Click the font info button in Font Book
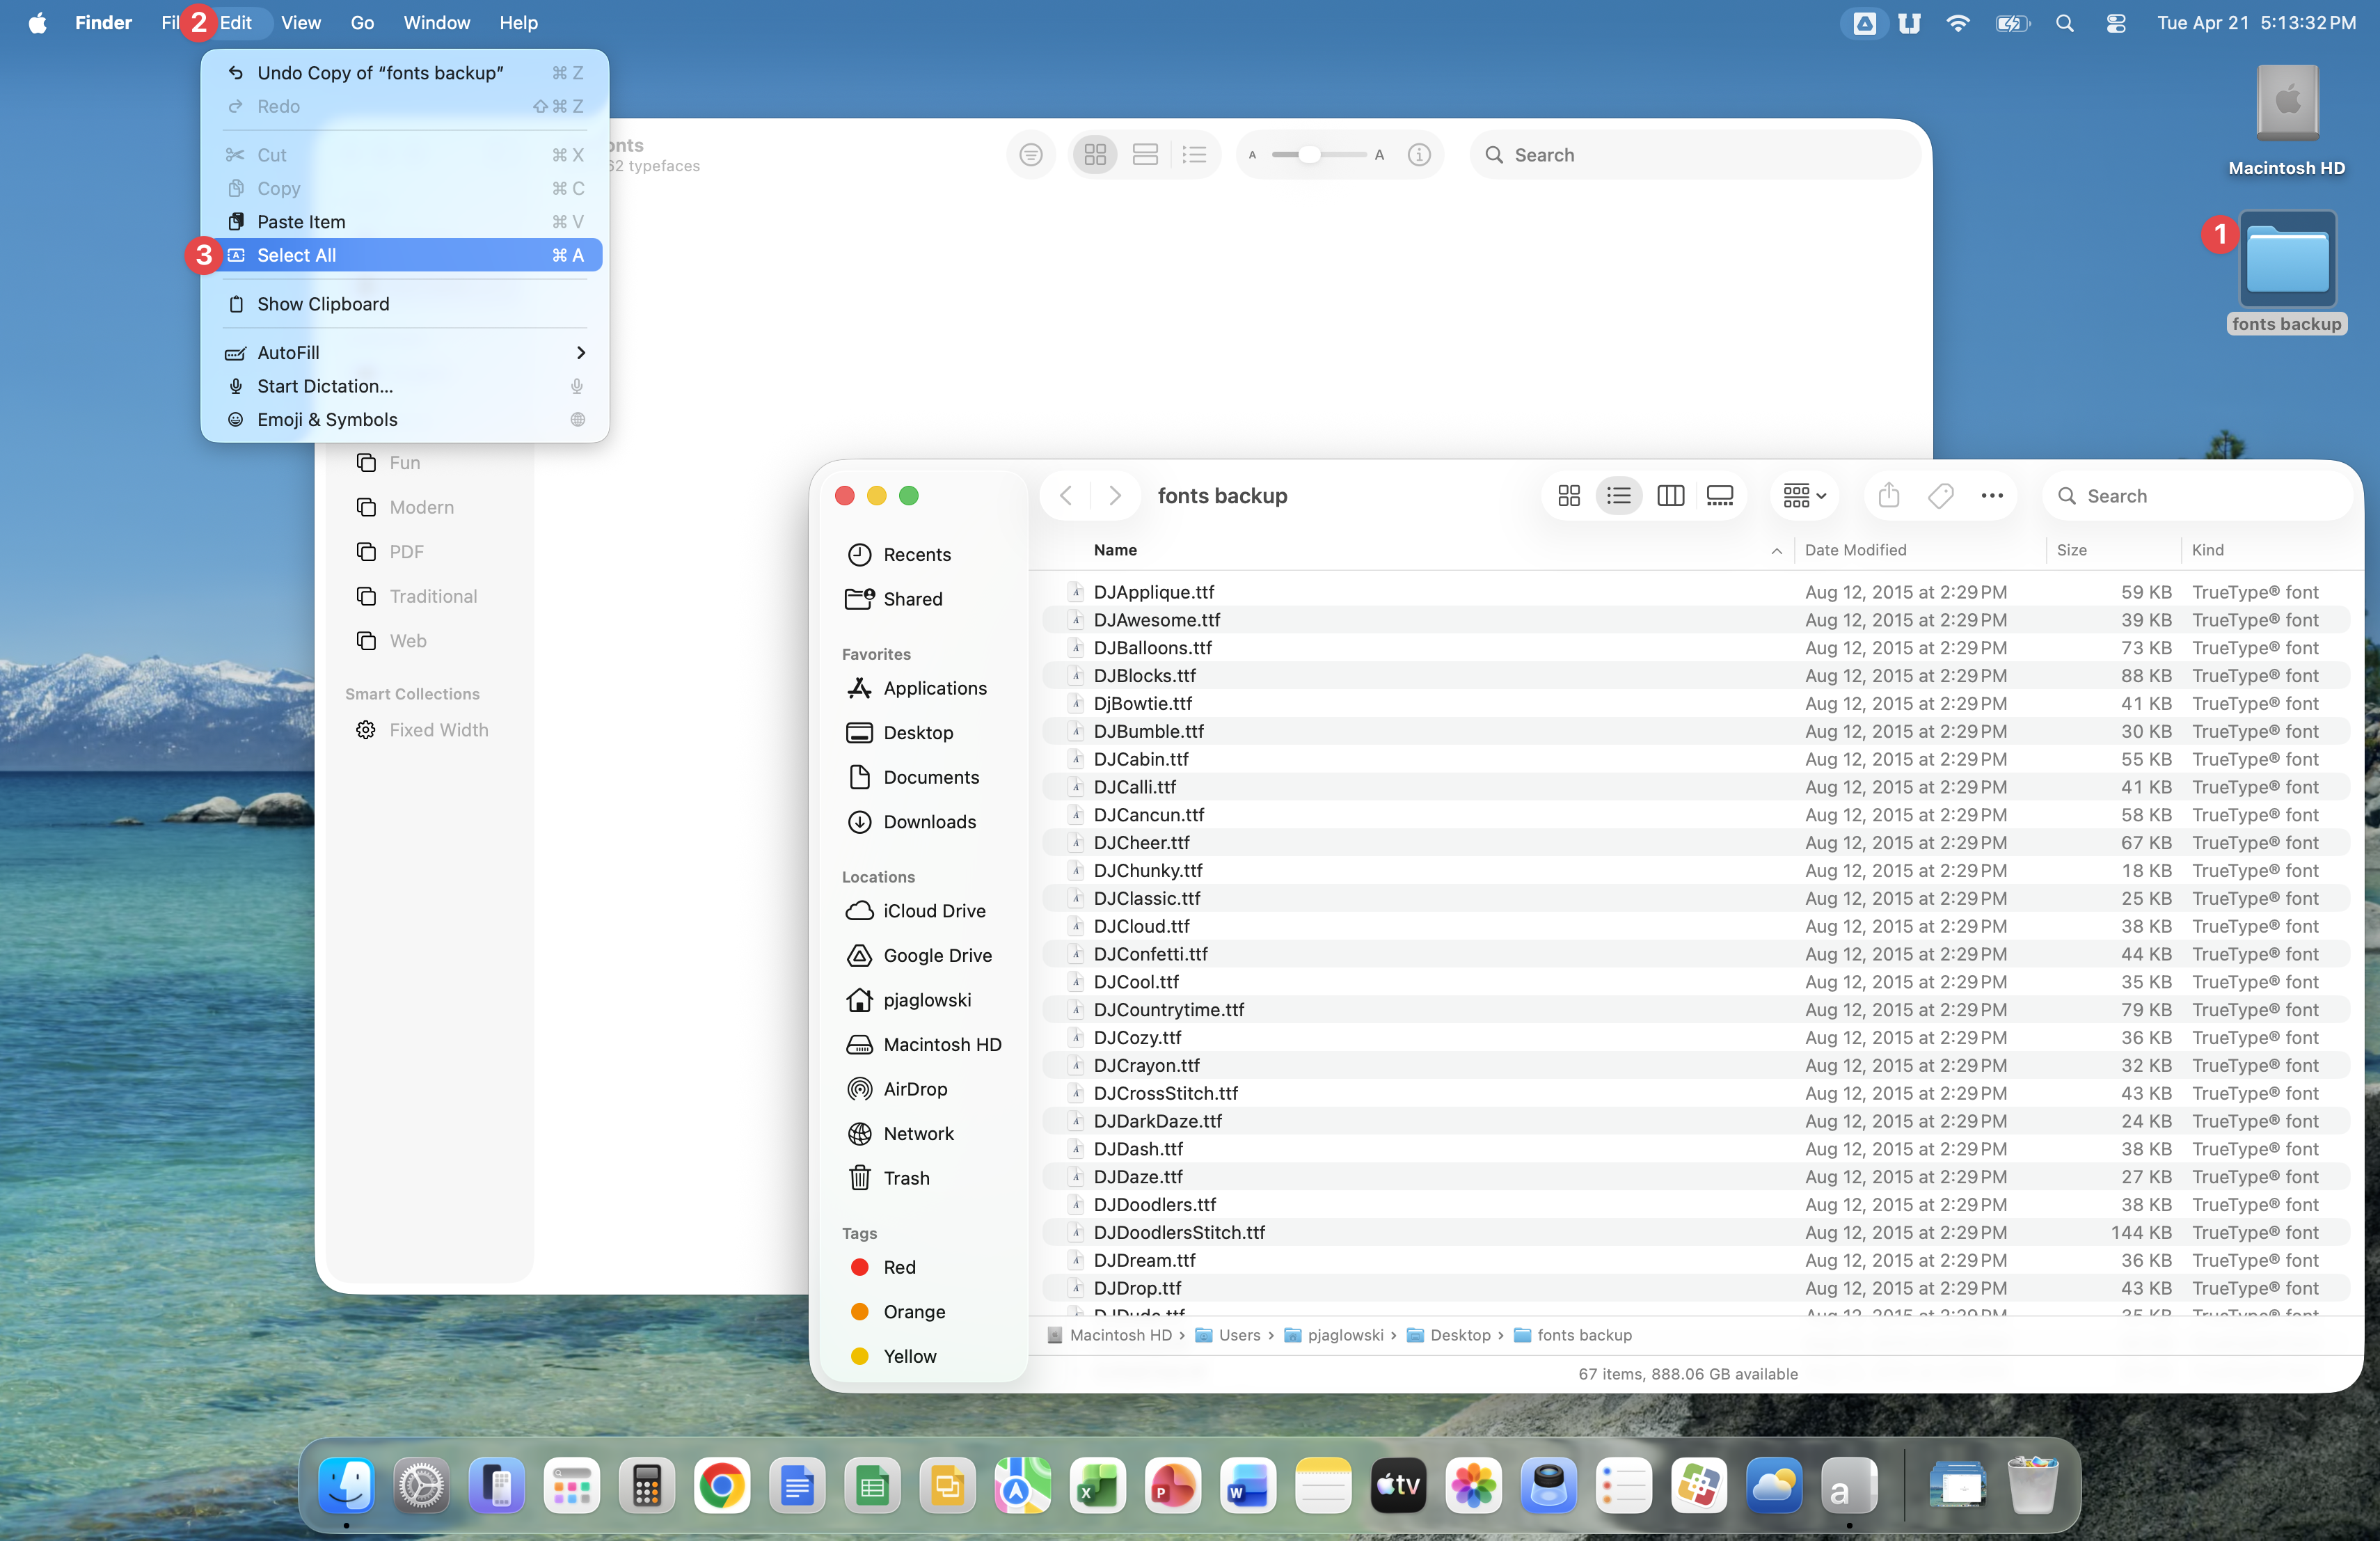The image size is (2380, 1541). [x=1418, y=155]
